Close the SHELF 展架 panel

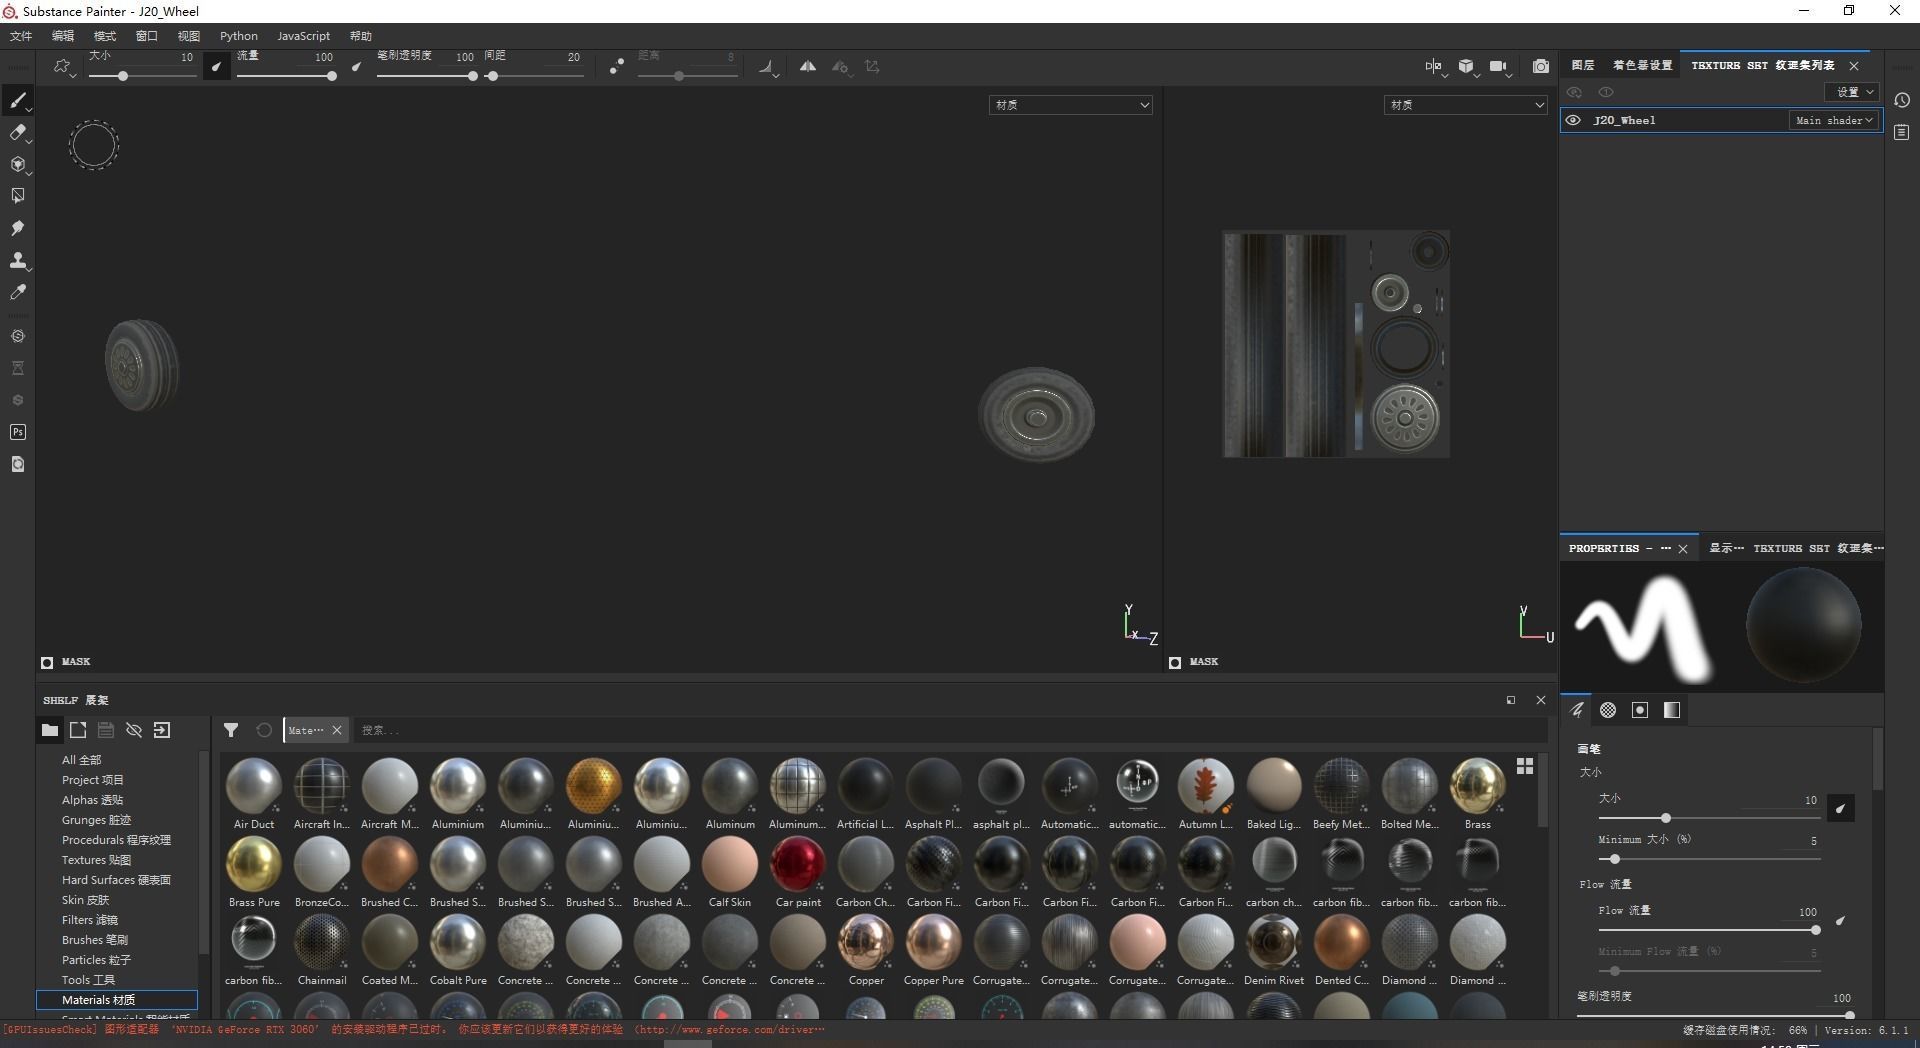pos(1541,700)
